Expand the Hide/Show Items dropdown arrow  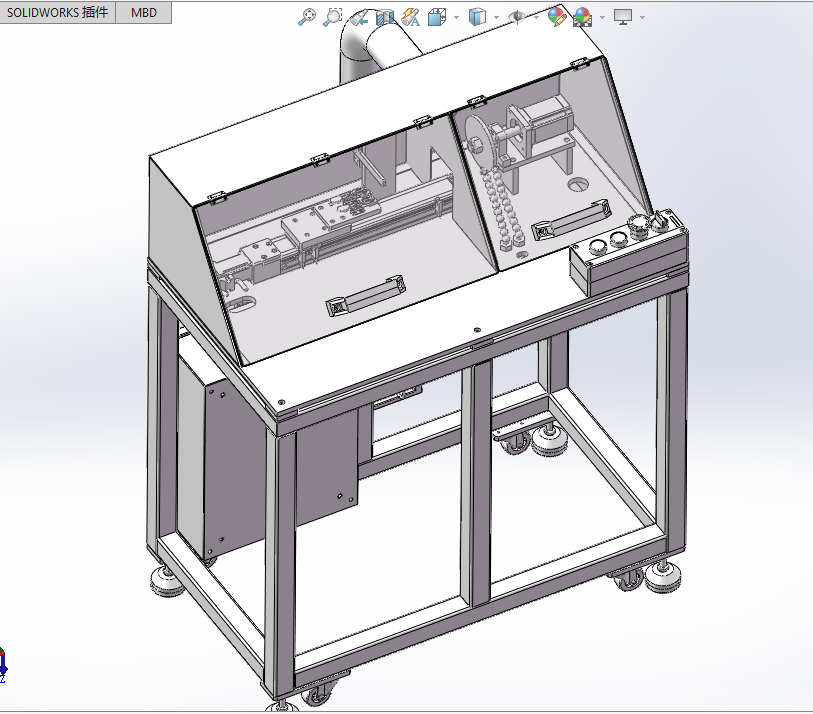pyautogui.click(x=536, y=17)
